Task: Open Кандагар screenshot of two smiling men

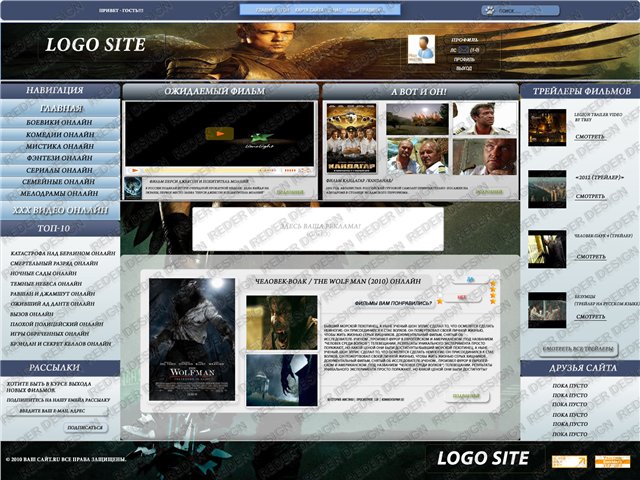Action: [417, 156]
